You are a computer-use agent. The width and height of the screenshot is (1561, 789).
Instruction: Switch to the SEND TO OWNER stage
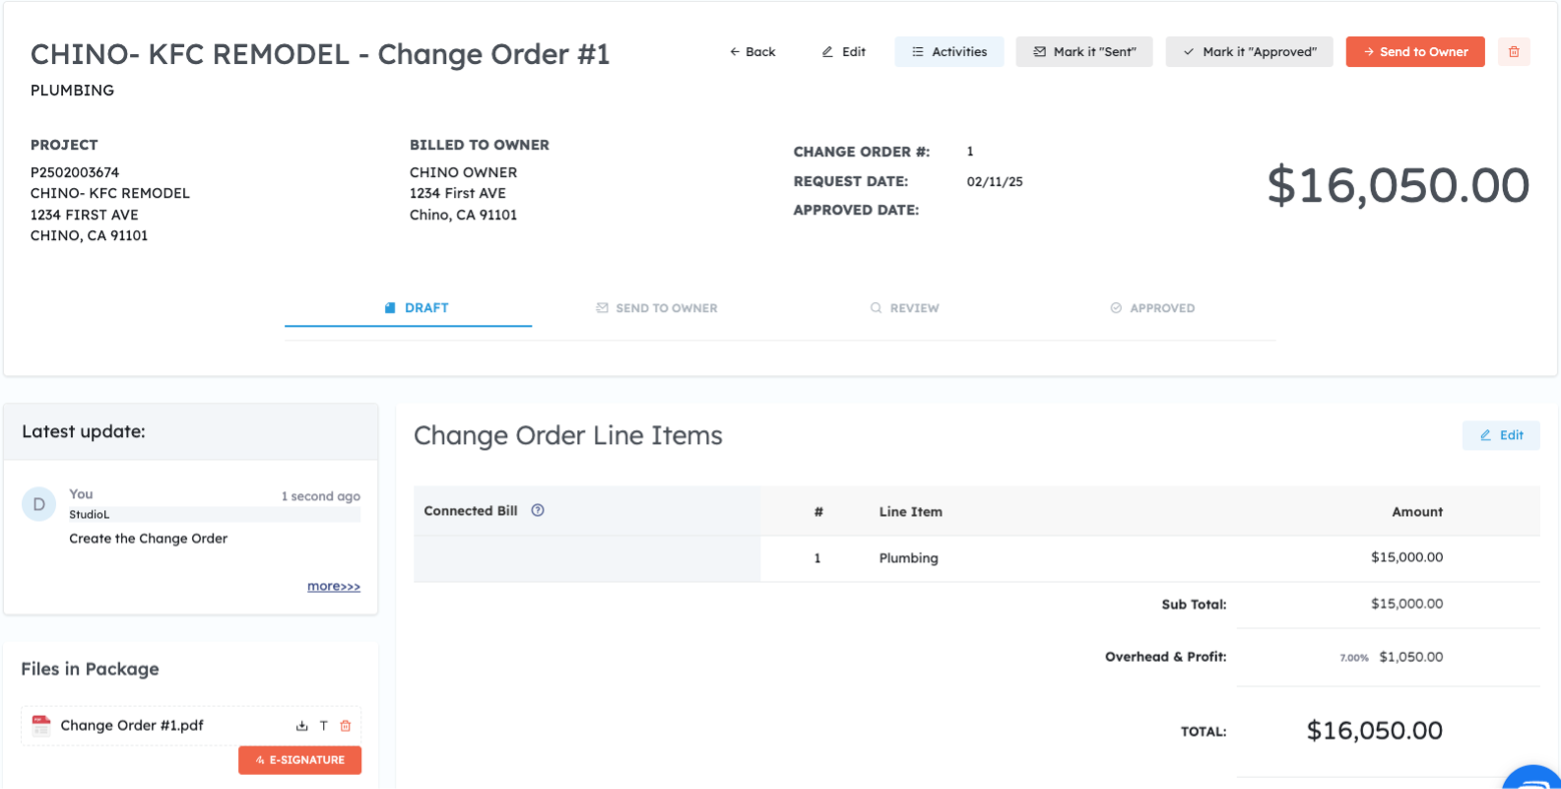(657, 308)
